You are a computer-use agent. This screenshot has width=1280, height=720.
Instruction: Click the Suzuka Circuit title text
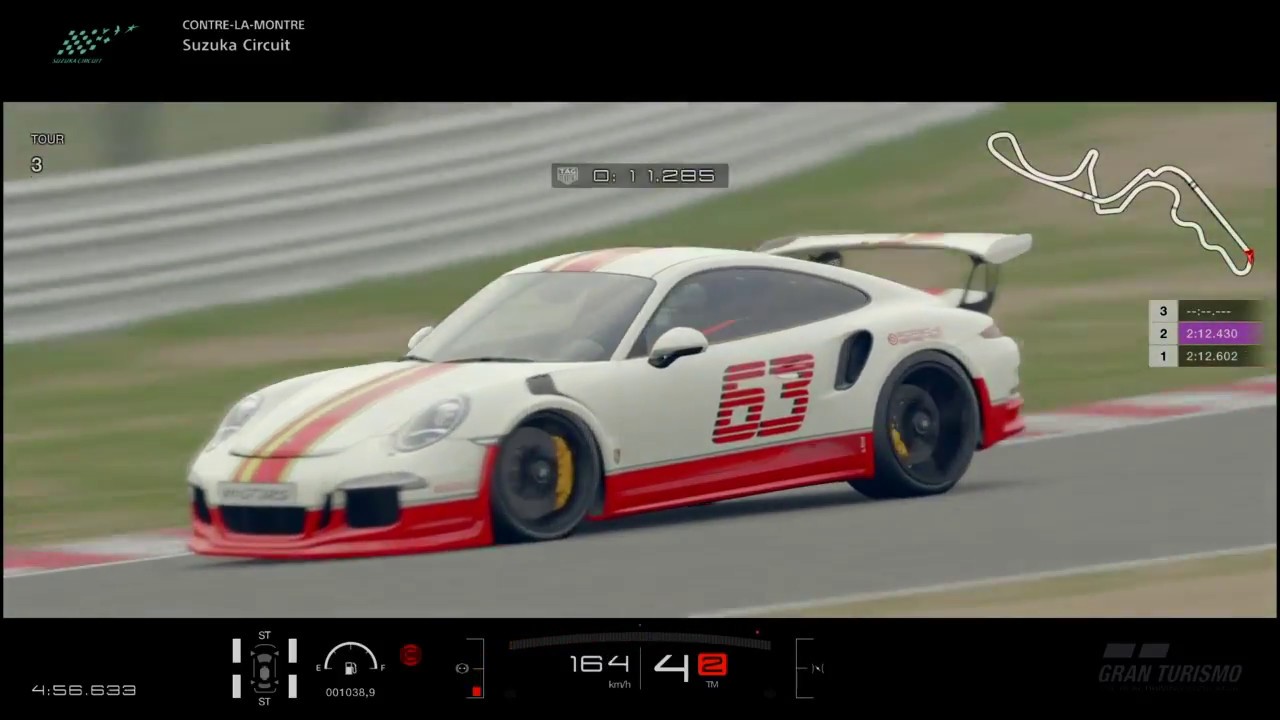pos(236,45)
